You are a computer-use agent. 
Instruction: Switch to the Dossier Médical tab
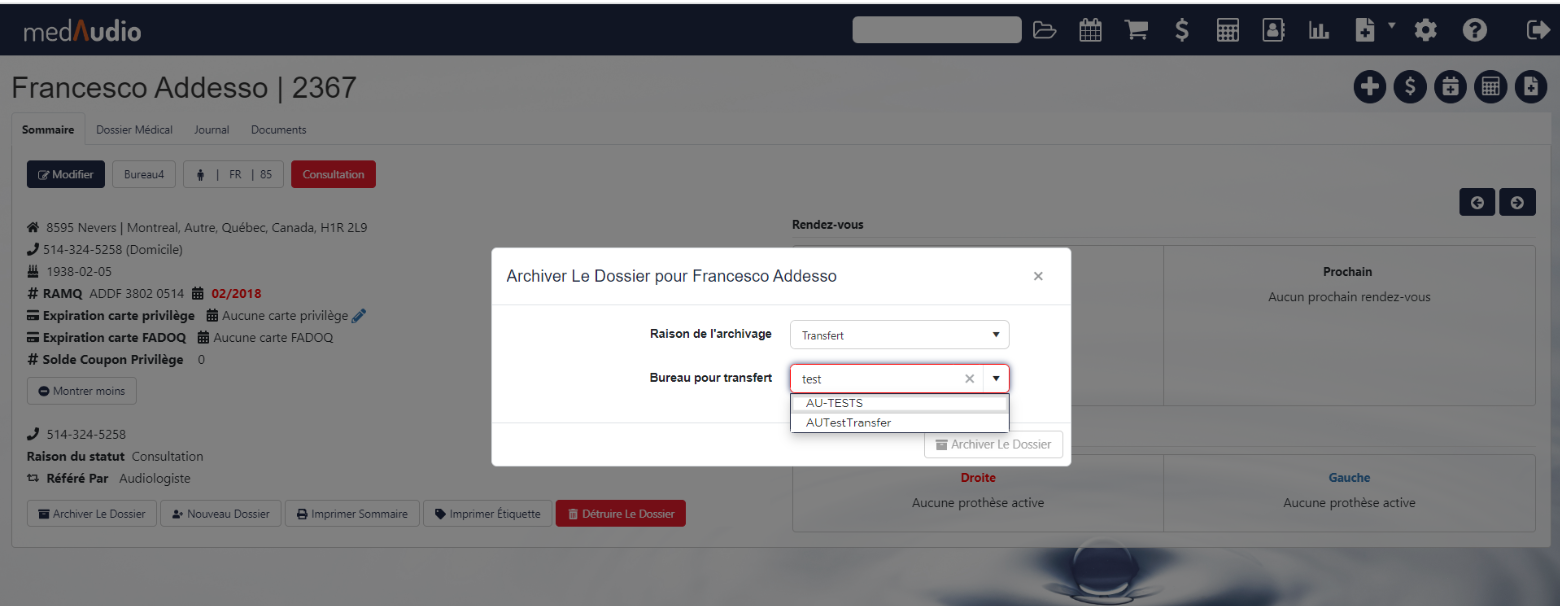click(x=134, y=130)
